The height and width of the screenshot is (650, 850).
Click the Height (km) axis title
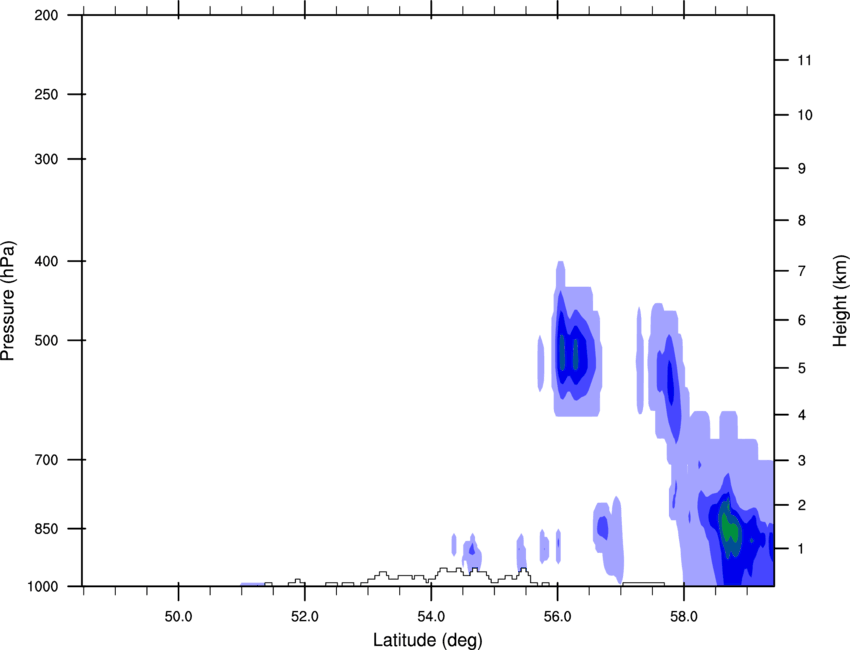(x=840, y=300)
